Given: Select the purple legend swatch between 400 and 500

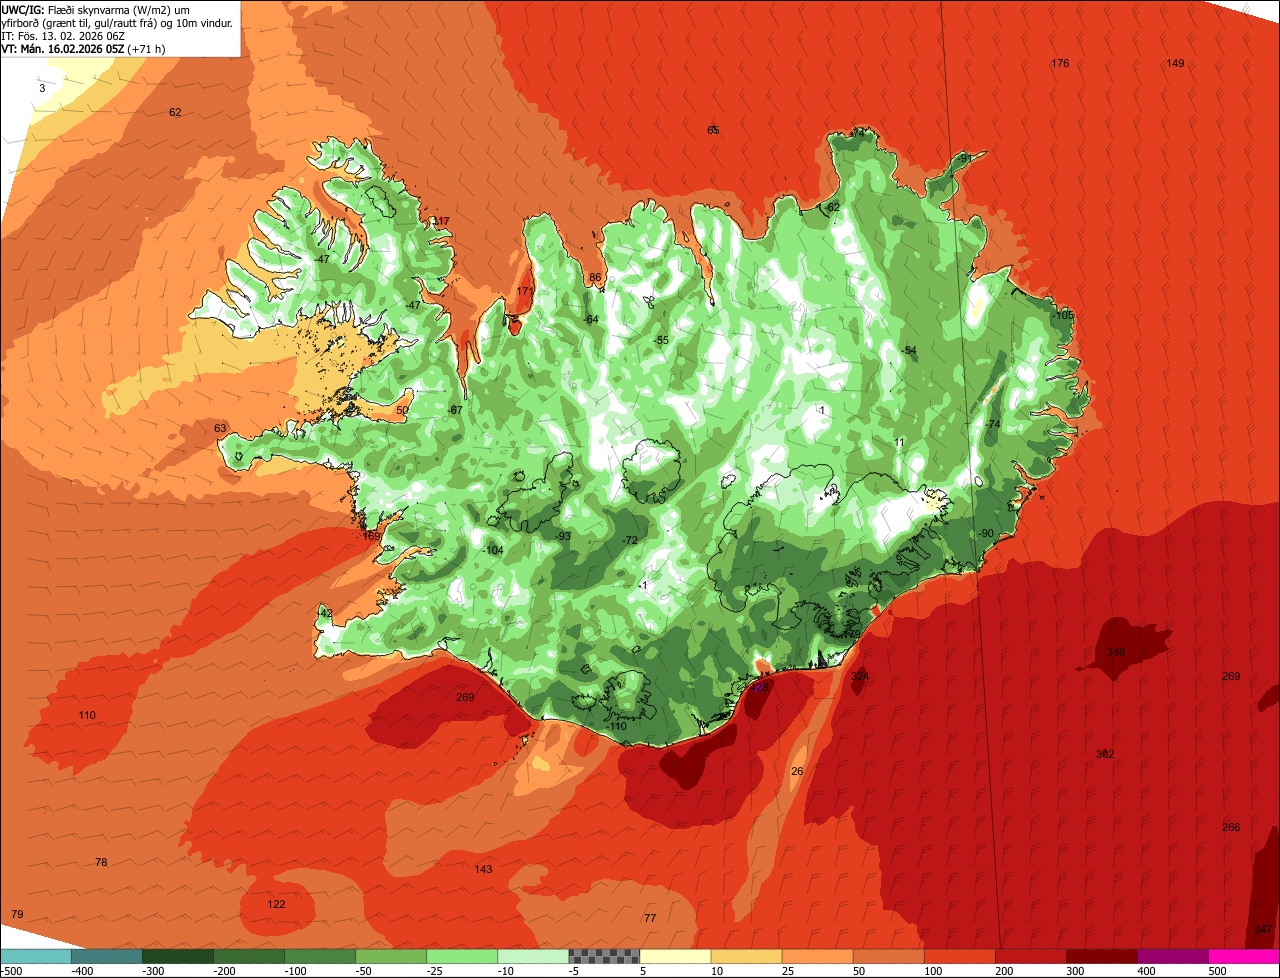Looking at the screenshot, I should pyautogui.click(x=1173, y=957).
